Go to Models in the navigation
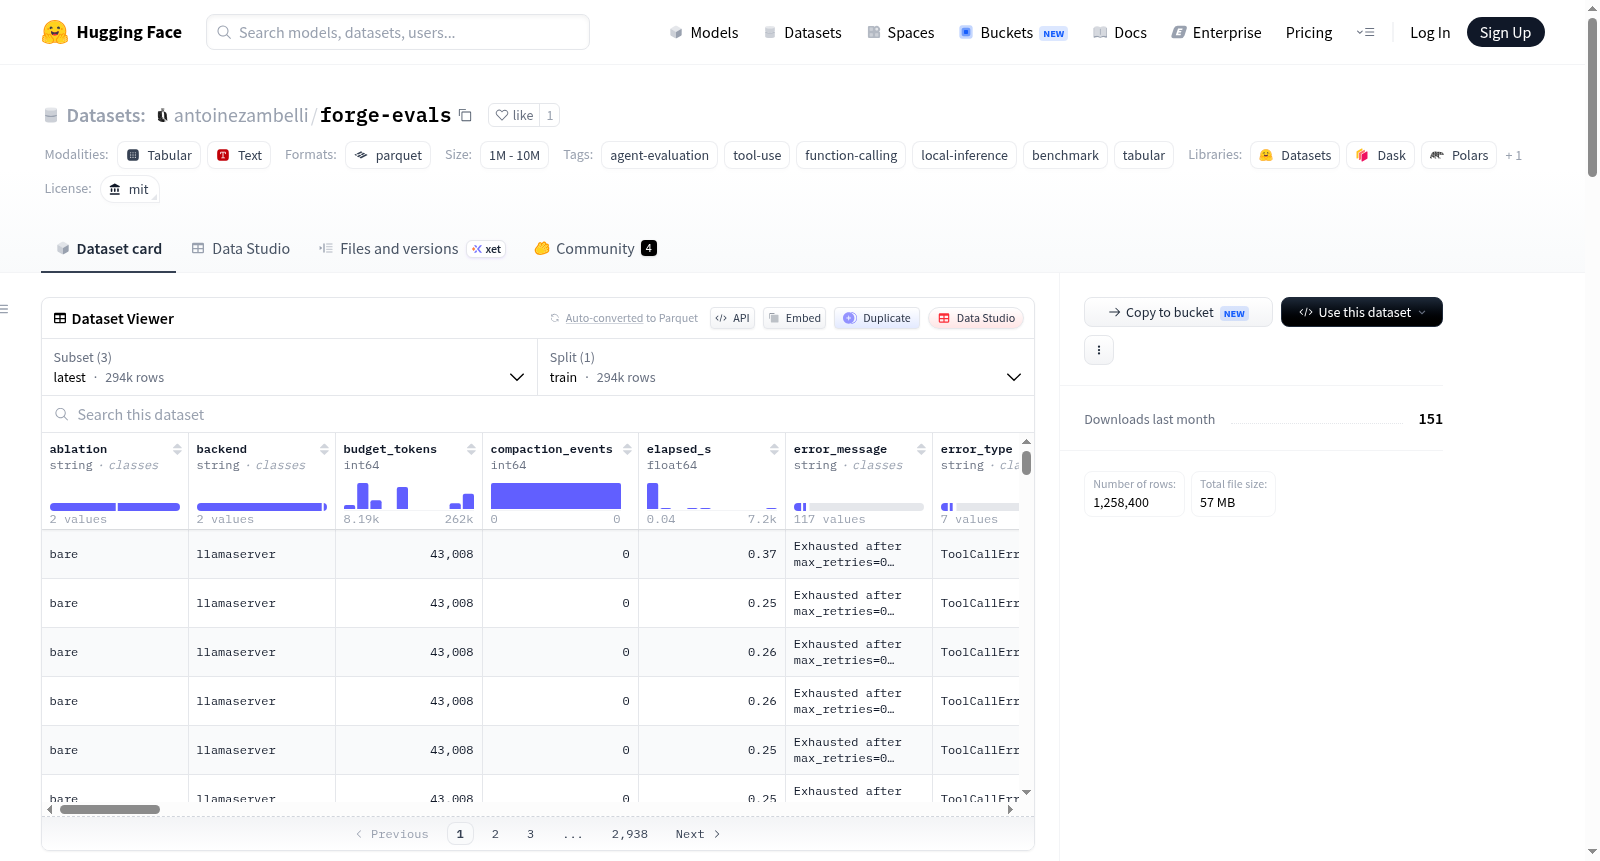Viewport: 1600px width, 861px height. click(704, 33)
